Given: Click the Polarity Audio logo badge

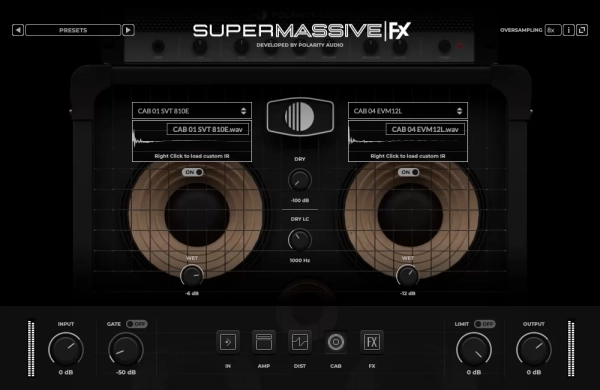Looking at the screenshot, I should pos(300,116).
